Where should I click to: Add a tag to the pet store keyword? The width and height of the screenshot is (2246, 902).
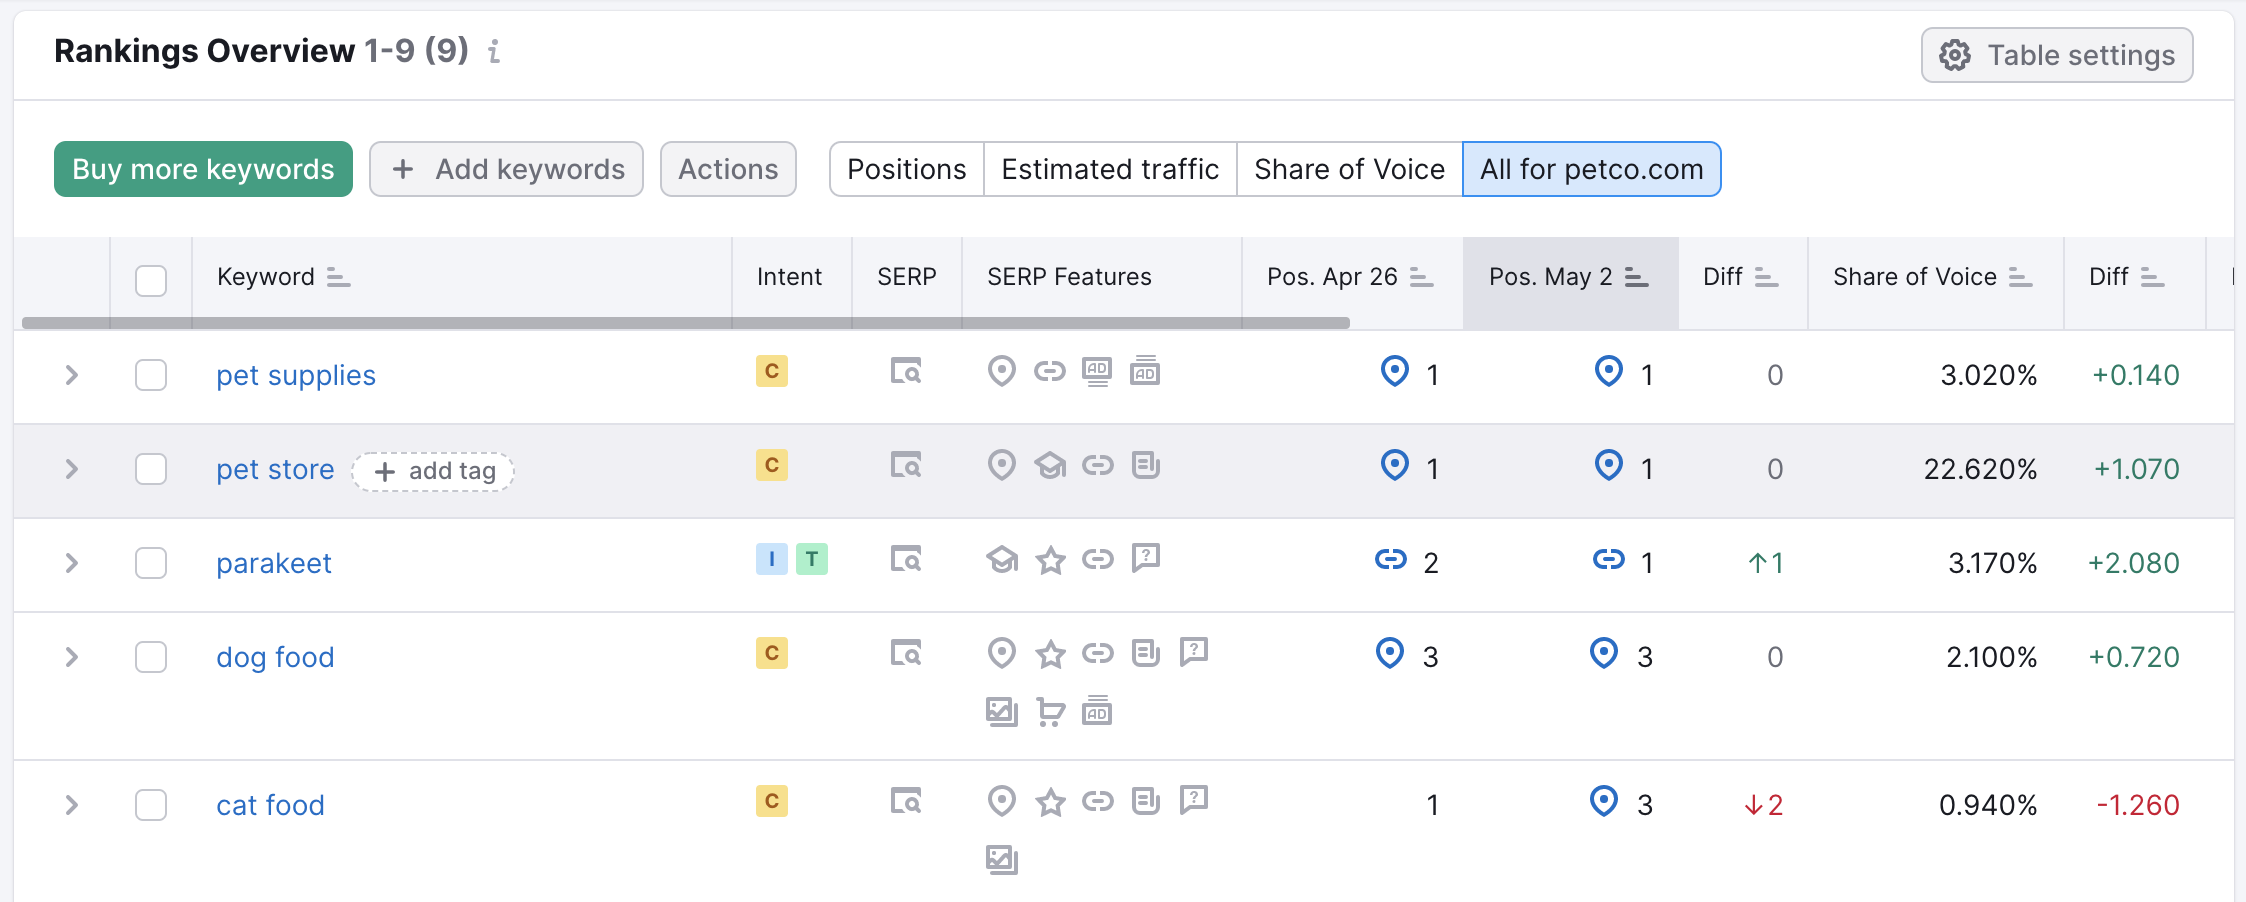coord(433,470)
